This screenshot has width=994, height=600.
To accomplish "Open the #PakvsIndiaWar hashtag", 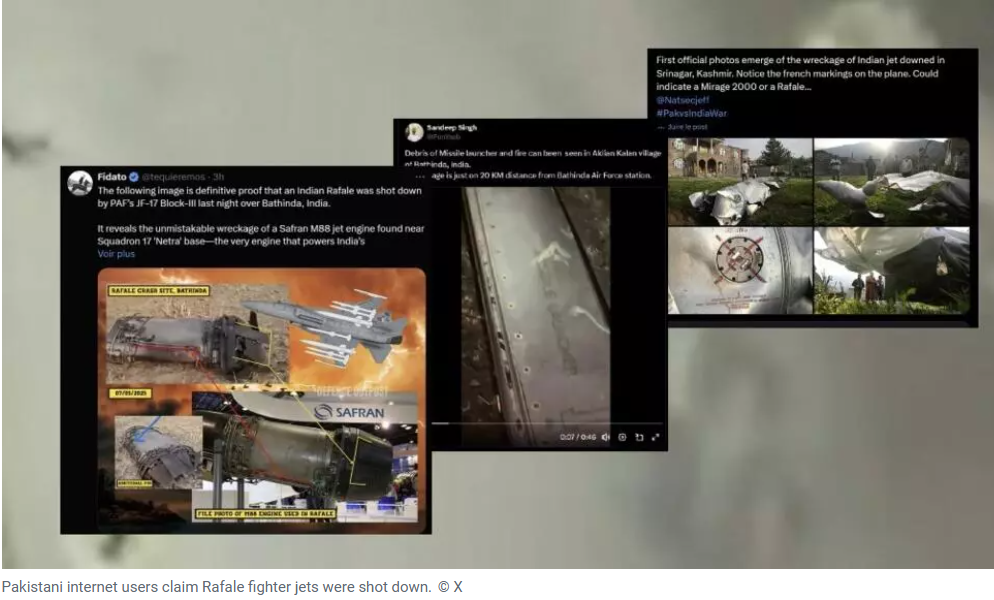I will pyautogui.click(x=692, y=114).
